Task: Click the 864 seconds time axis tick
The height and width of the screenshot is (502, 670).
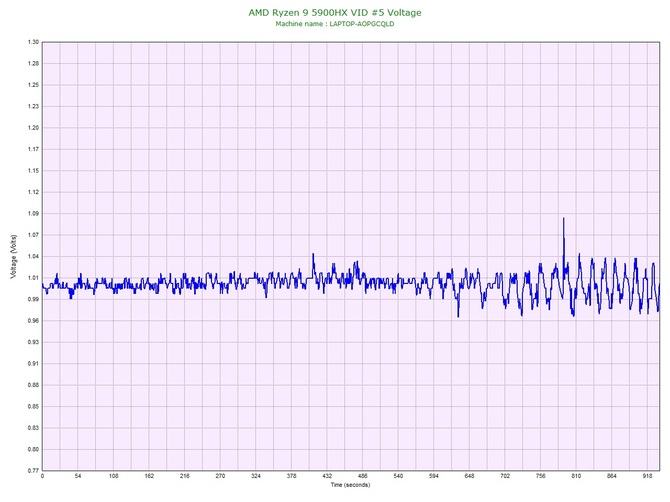Action: tap(612, 476)
